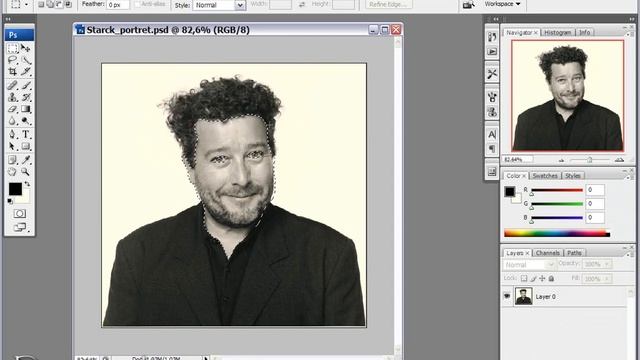Select the Healing Brush tool
640x360 pixels.
tap(13, 85)
